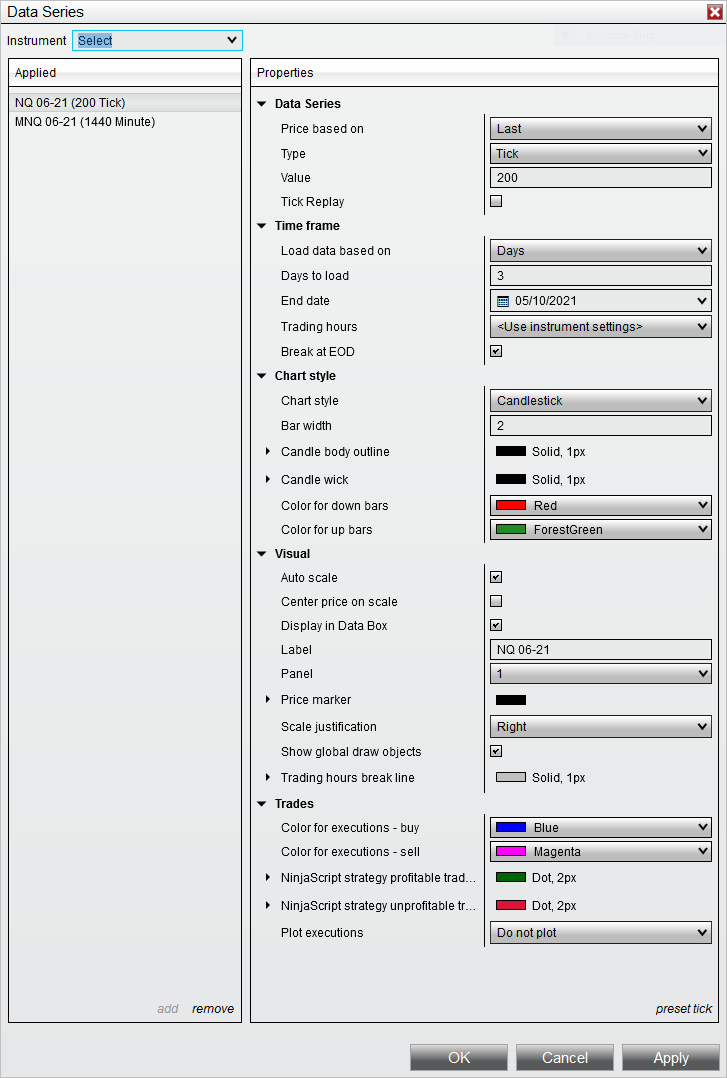The width and height of the screenshot is (727, 1078).
Task: Open the Price based on dropdown
Action: pos(600,129)
